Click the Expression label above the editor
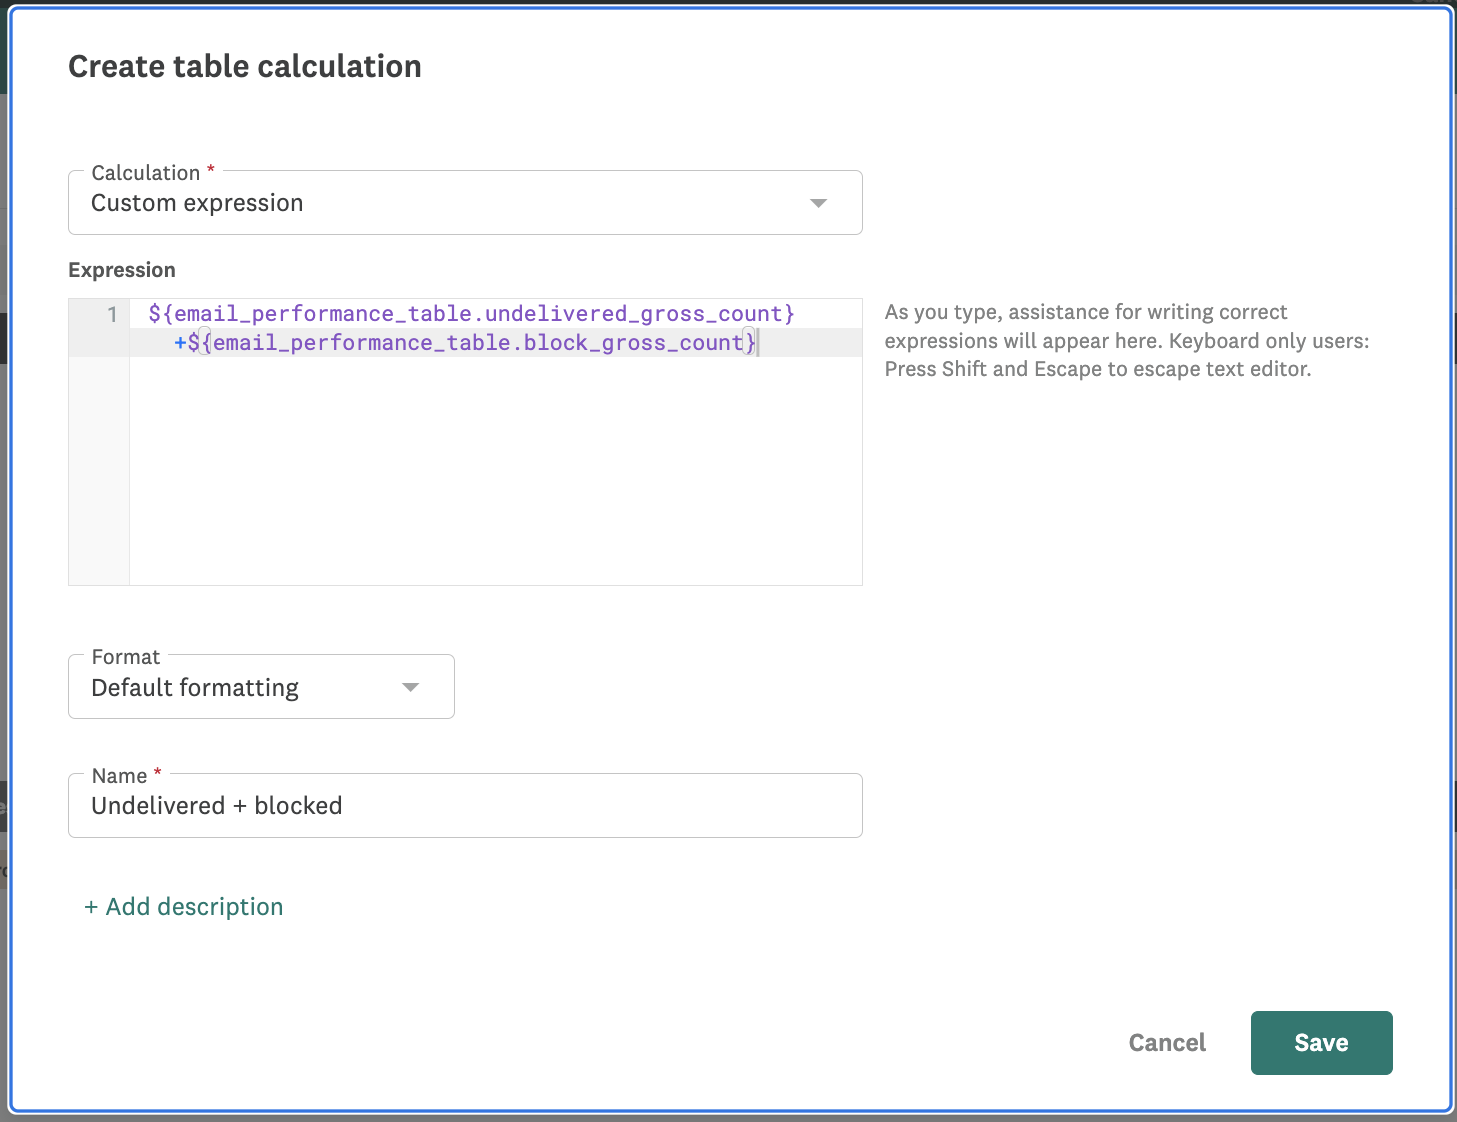Image resolution: width=1457 pixels, height=1122 pixels. click(x=122, y=270)
